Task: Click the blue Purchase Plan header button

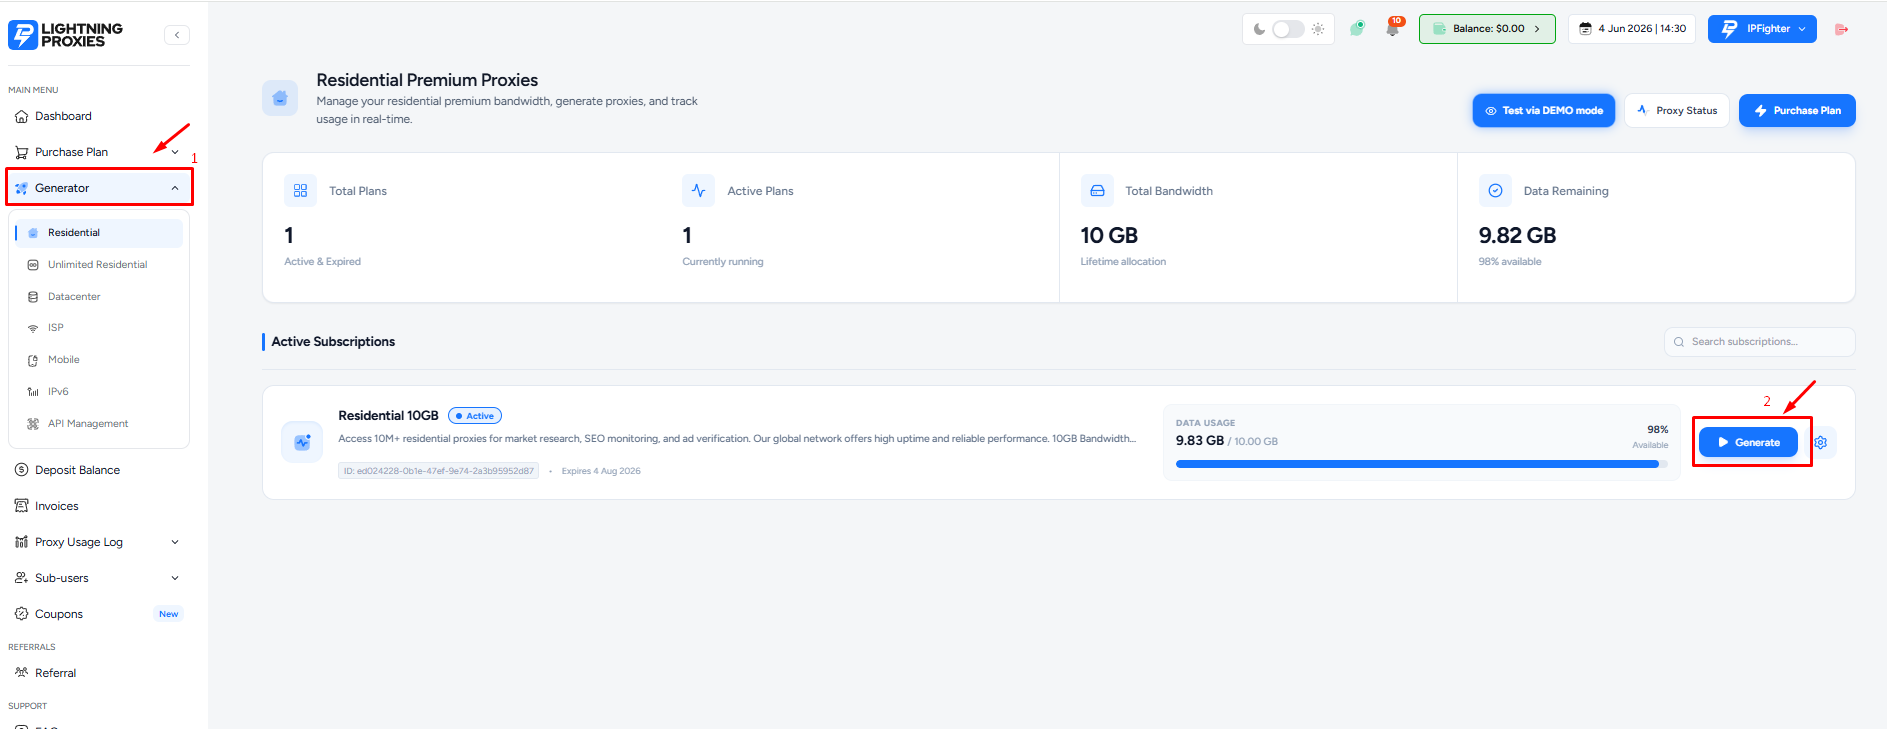Action: (x=1797, y=111)
